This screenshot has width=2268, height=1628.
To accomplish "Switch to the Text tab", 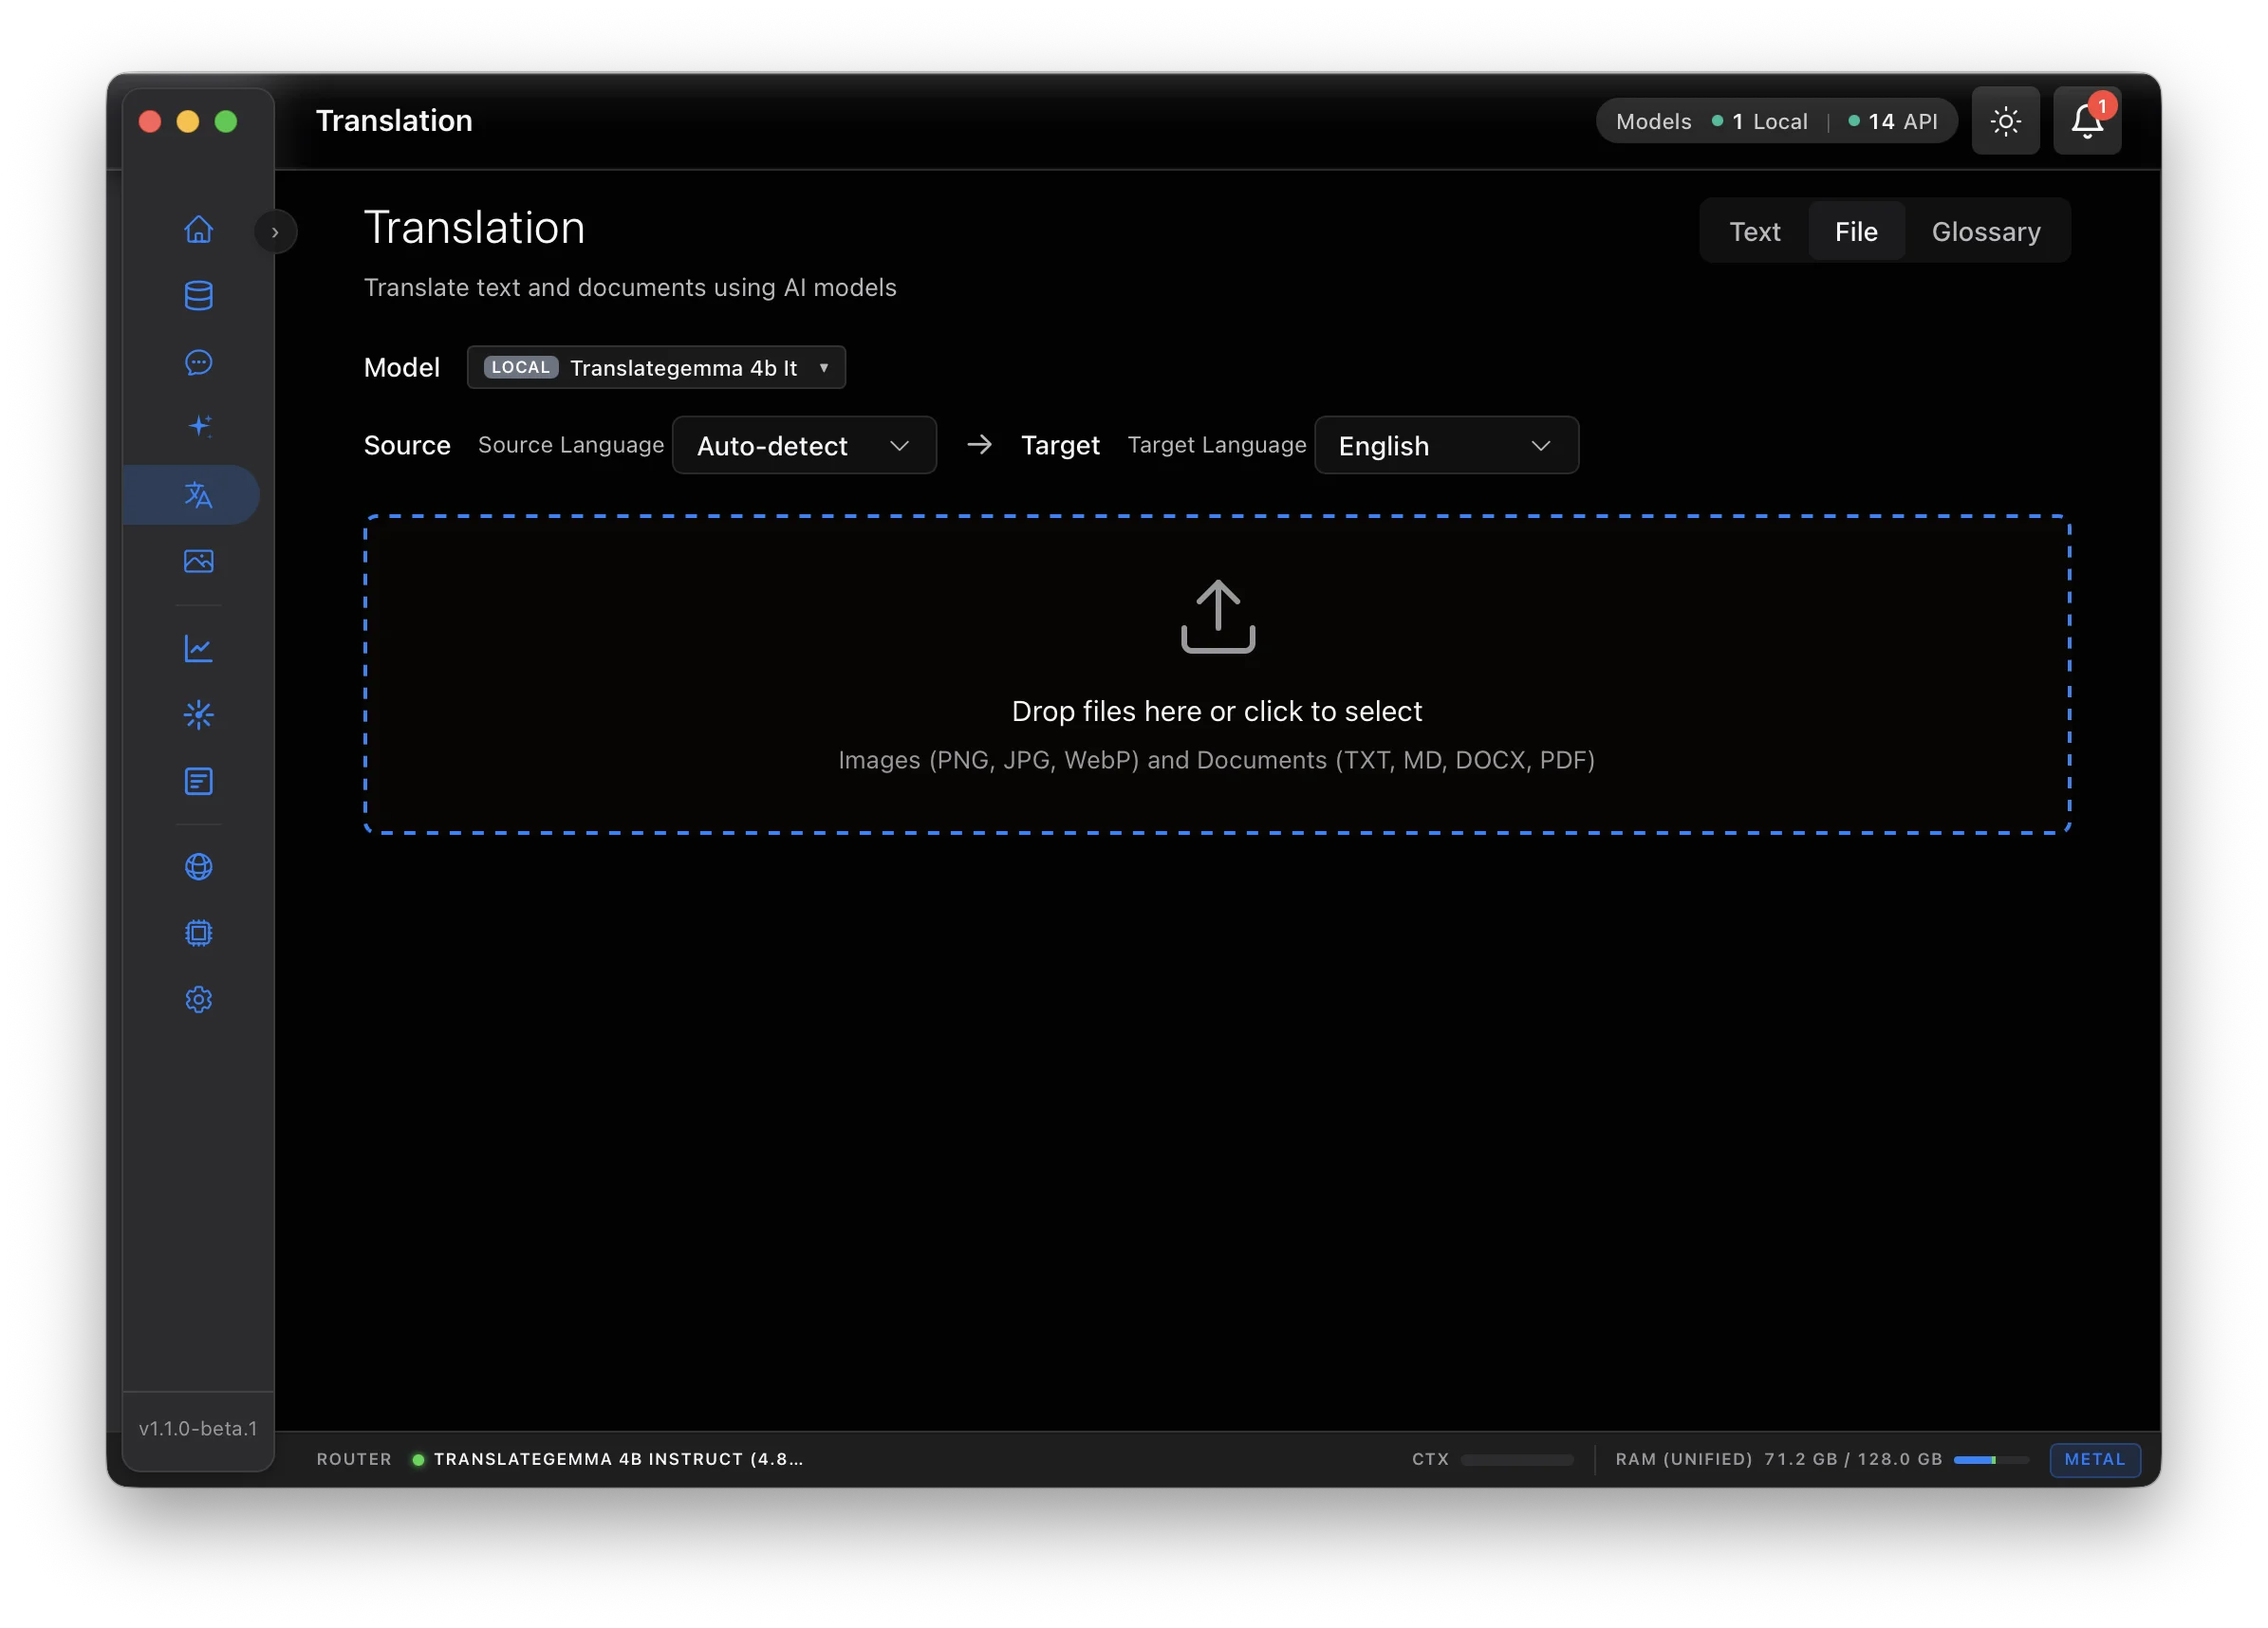I will click(1754, 232).
